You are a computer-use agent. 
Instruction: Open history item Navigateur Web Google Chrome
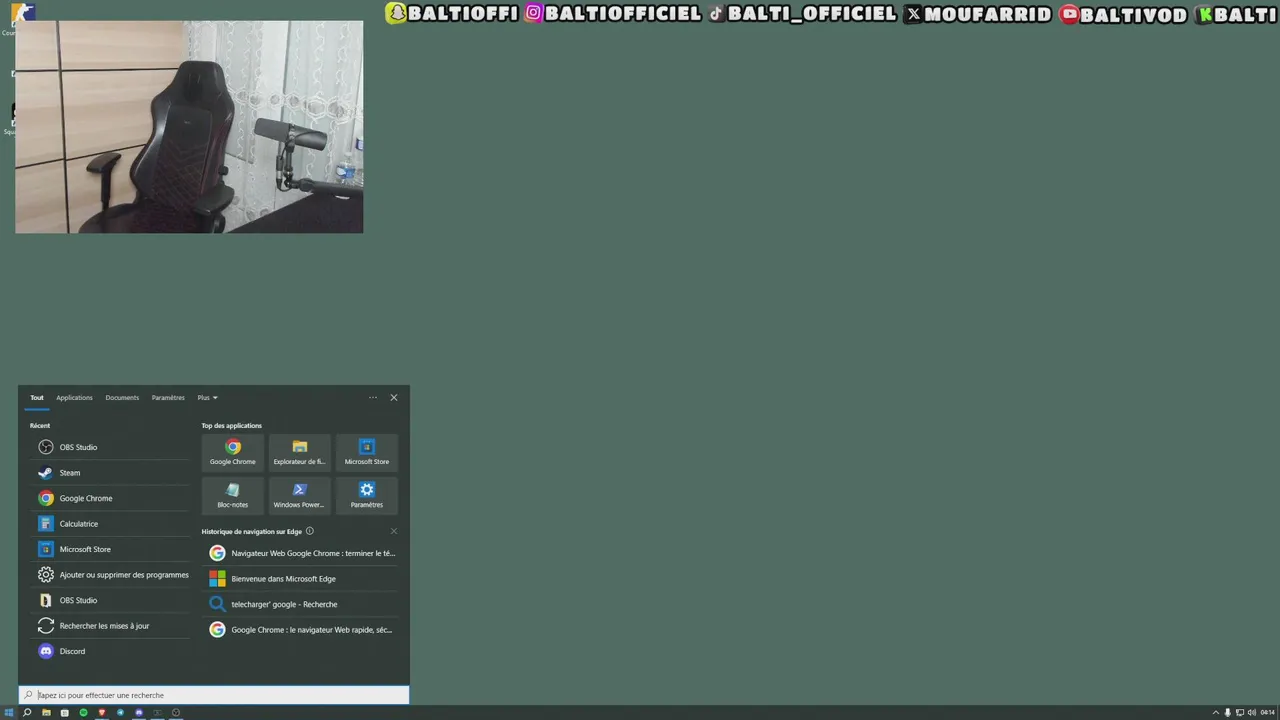[x=300, y=553]
